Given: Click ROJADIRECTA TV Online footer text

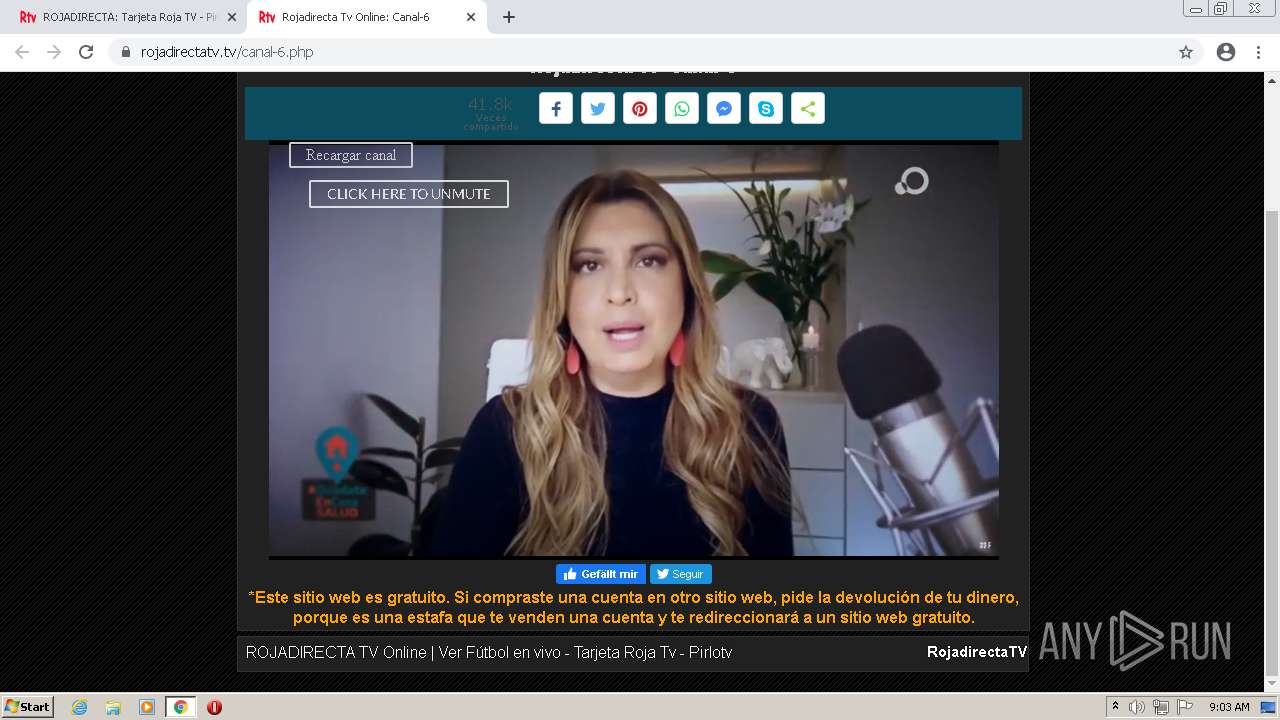Looking at the screenshot, I should [489, 652].
